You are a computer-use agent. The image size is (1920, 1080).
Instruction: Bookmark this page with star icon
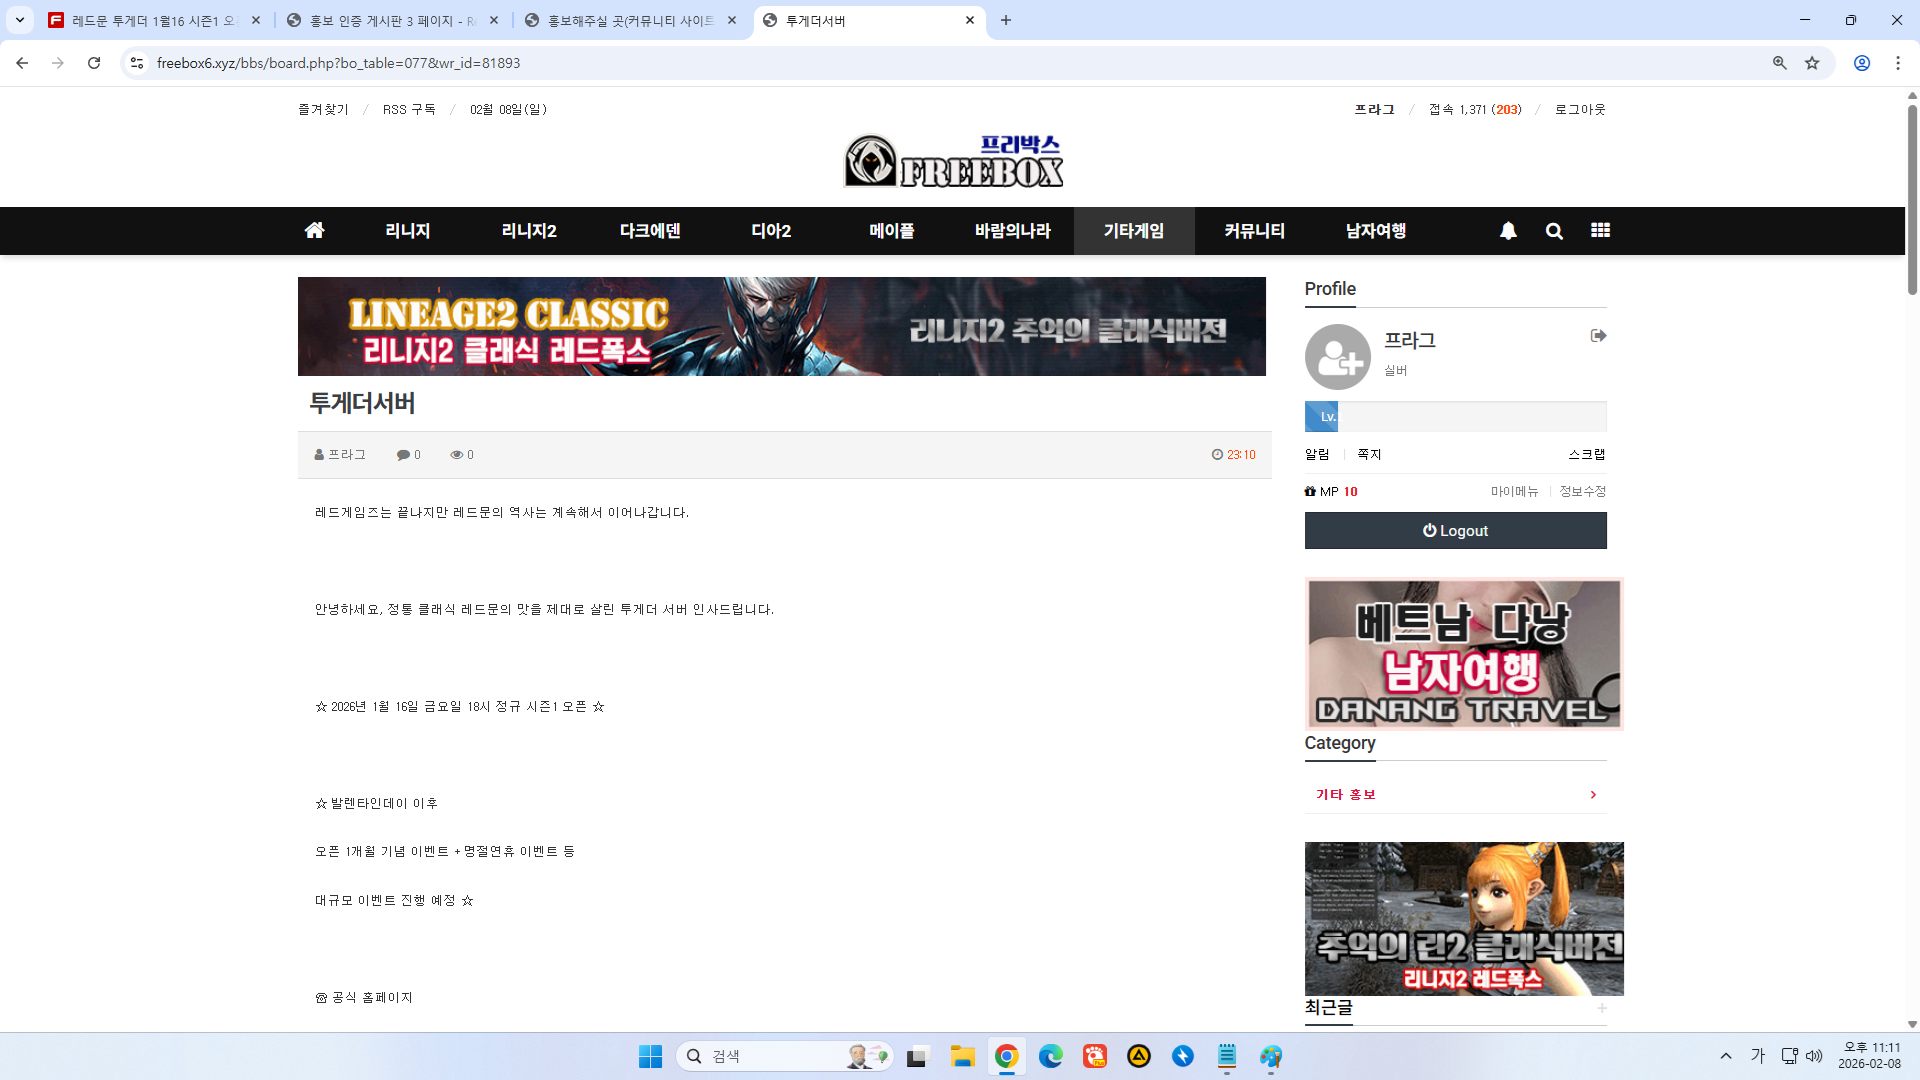(x=1812, y=63)
